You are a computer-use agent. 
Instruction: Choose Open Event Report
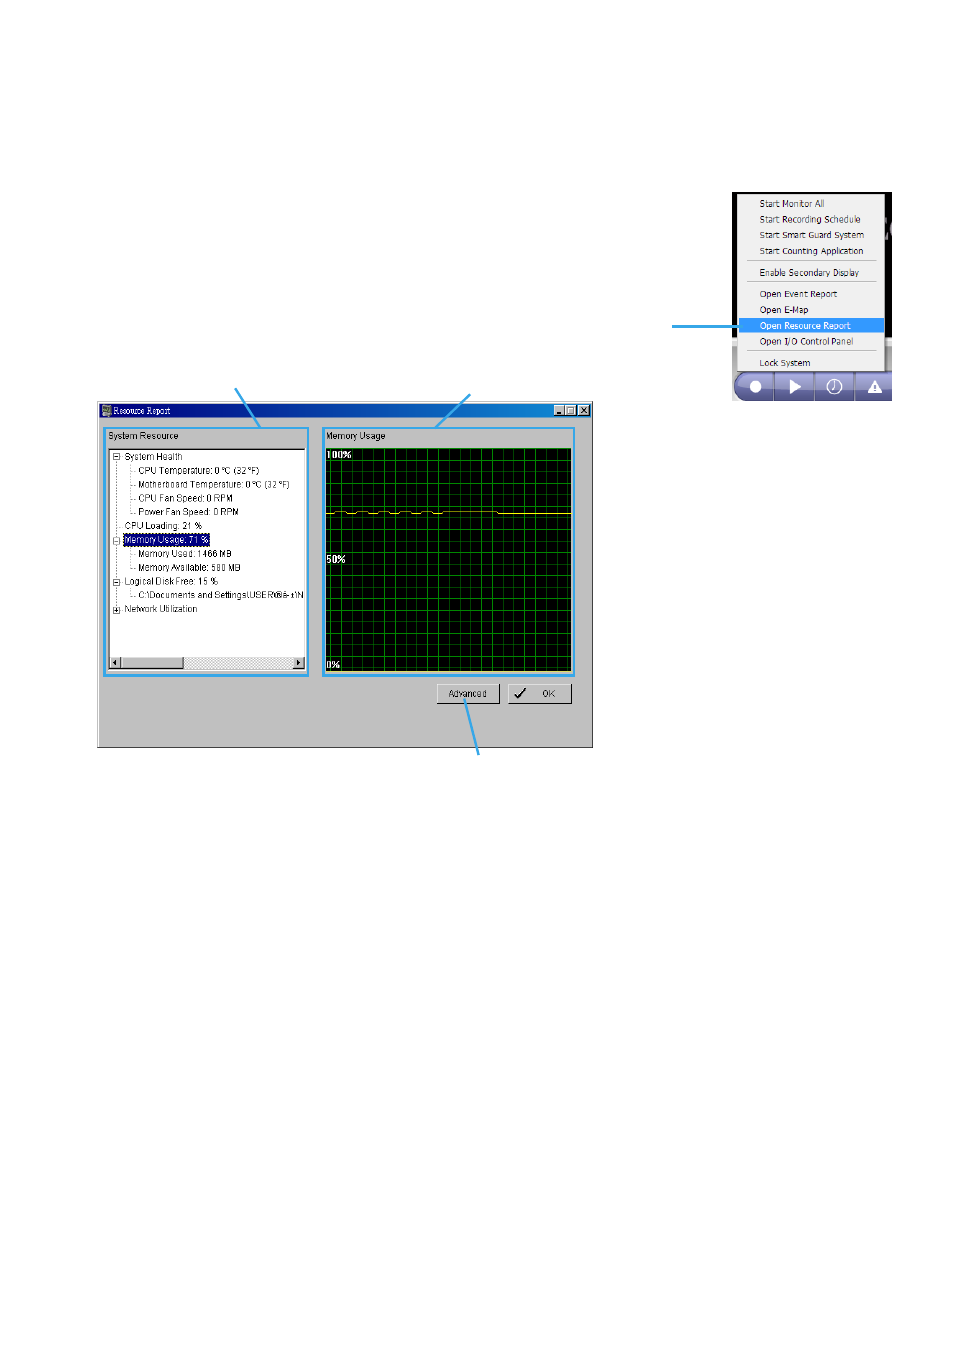click(798, 294)
